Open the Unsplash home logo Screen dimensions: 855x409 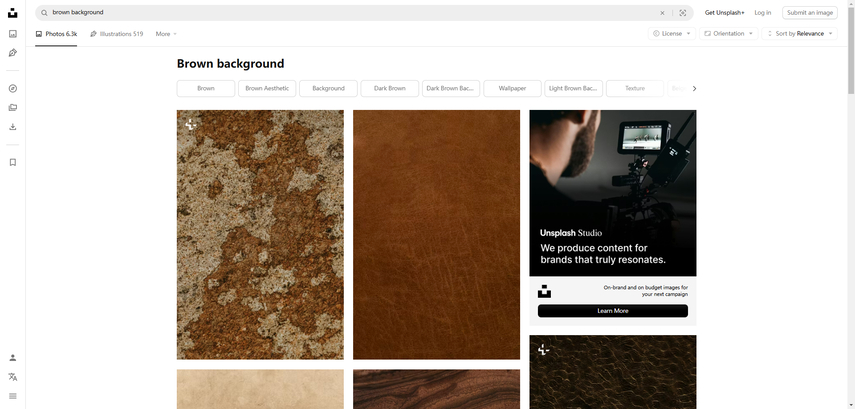point(13,13)
